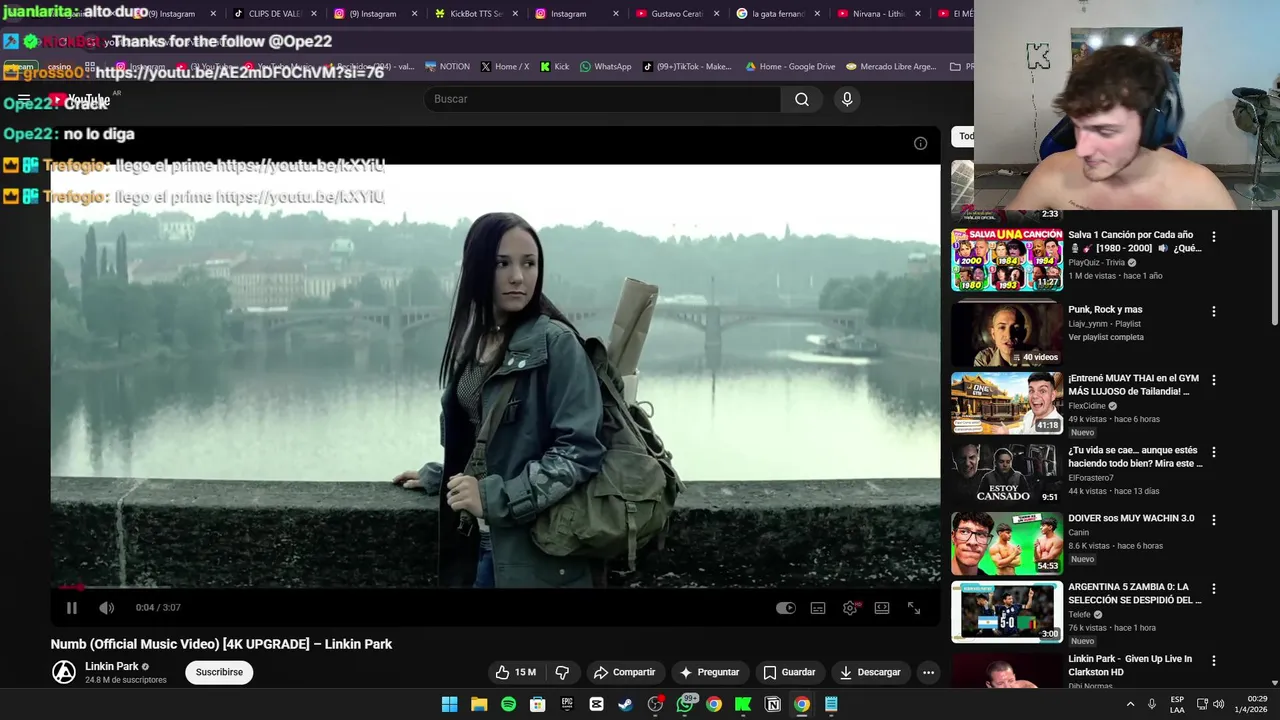Open the taskbar volume control
This screenshot has width=1280, height=720.
(1218, 704)
